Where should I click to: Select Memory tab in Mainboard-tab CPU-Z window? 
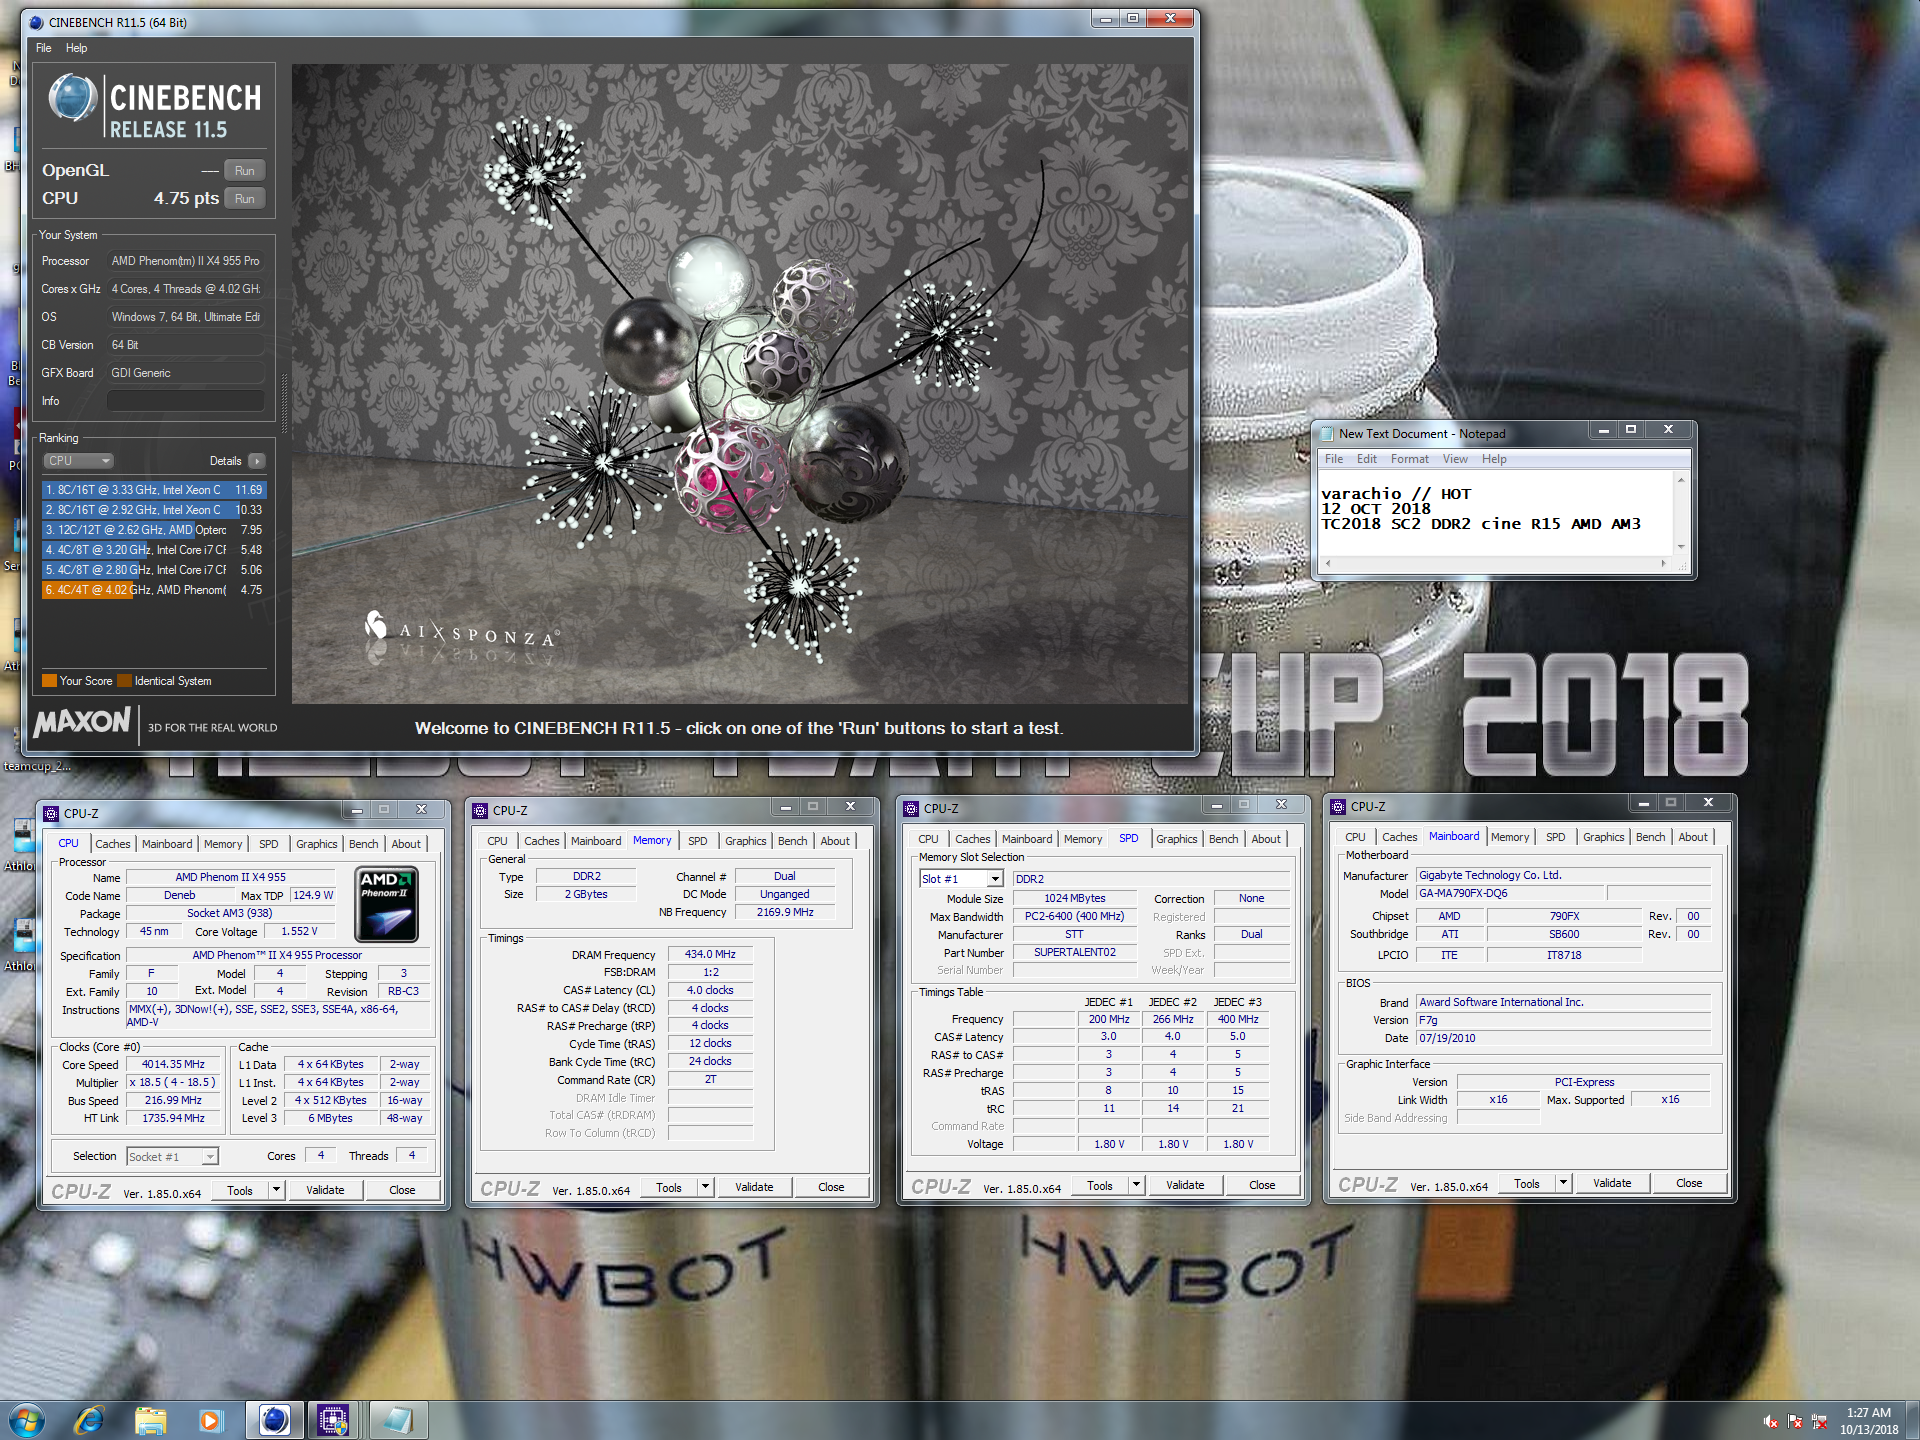[1510, 837]
